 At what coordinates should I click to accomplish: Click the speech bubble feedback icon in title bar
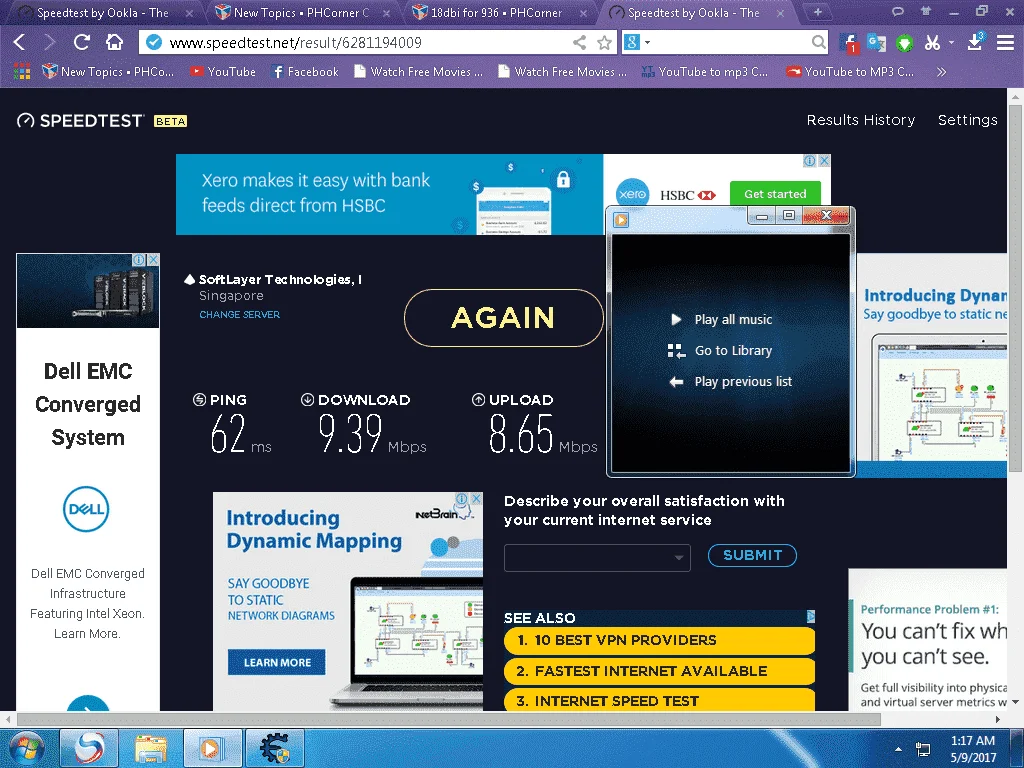coord(898,11)
